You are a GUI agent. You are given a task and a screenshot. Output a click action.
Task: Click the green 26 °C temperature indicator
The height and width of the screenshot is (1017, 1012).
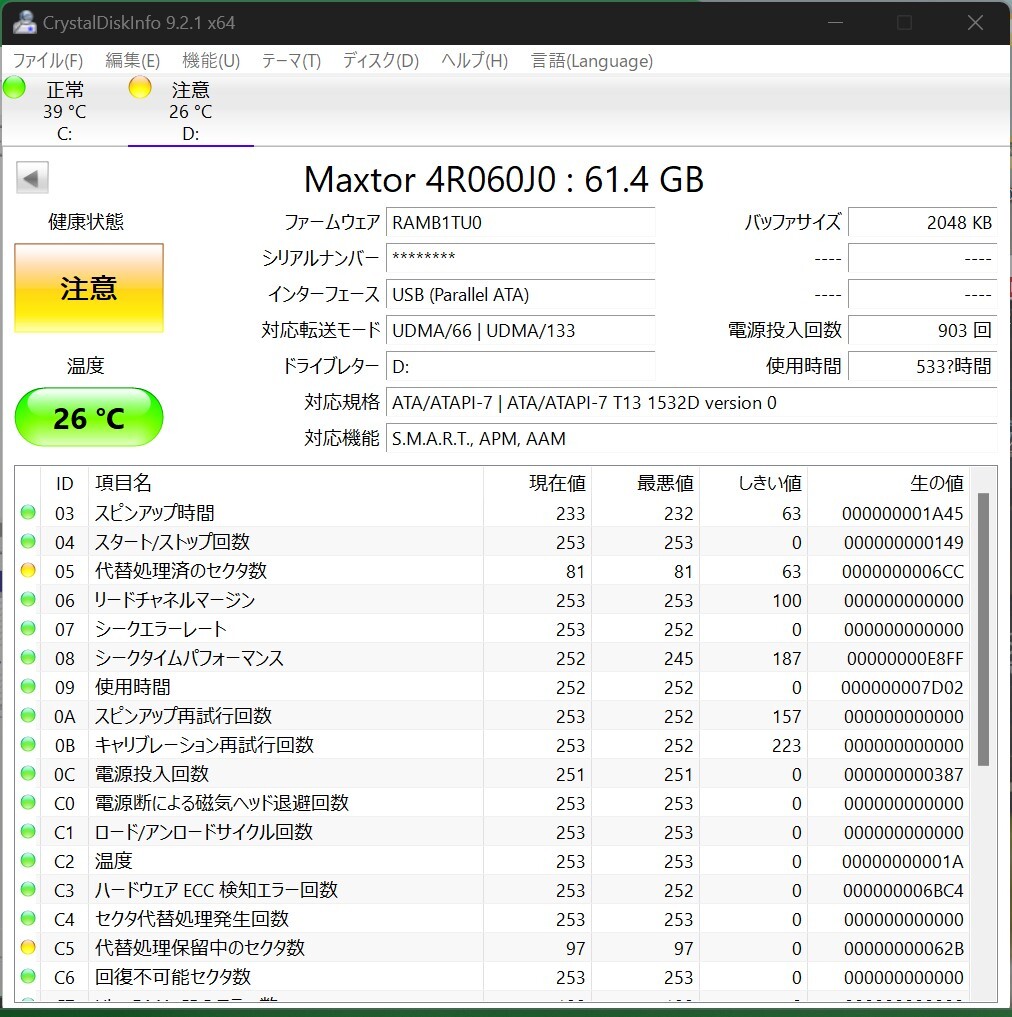coord(88,417)
